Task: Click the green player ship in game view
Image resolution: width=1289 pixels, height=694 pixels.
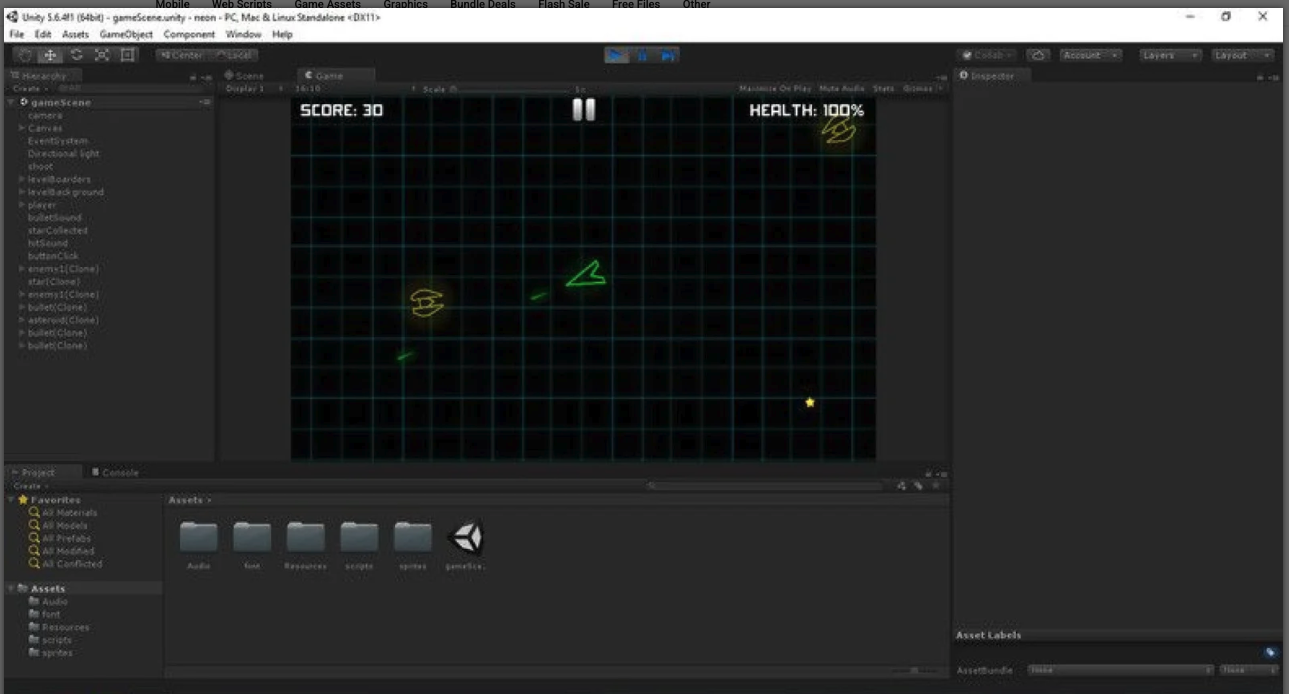Action: tap(587, 274)
